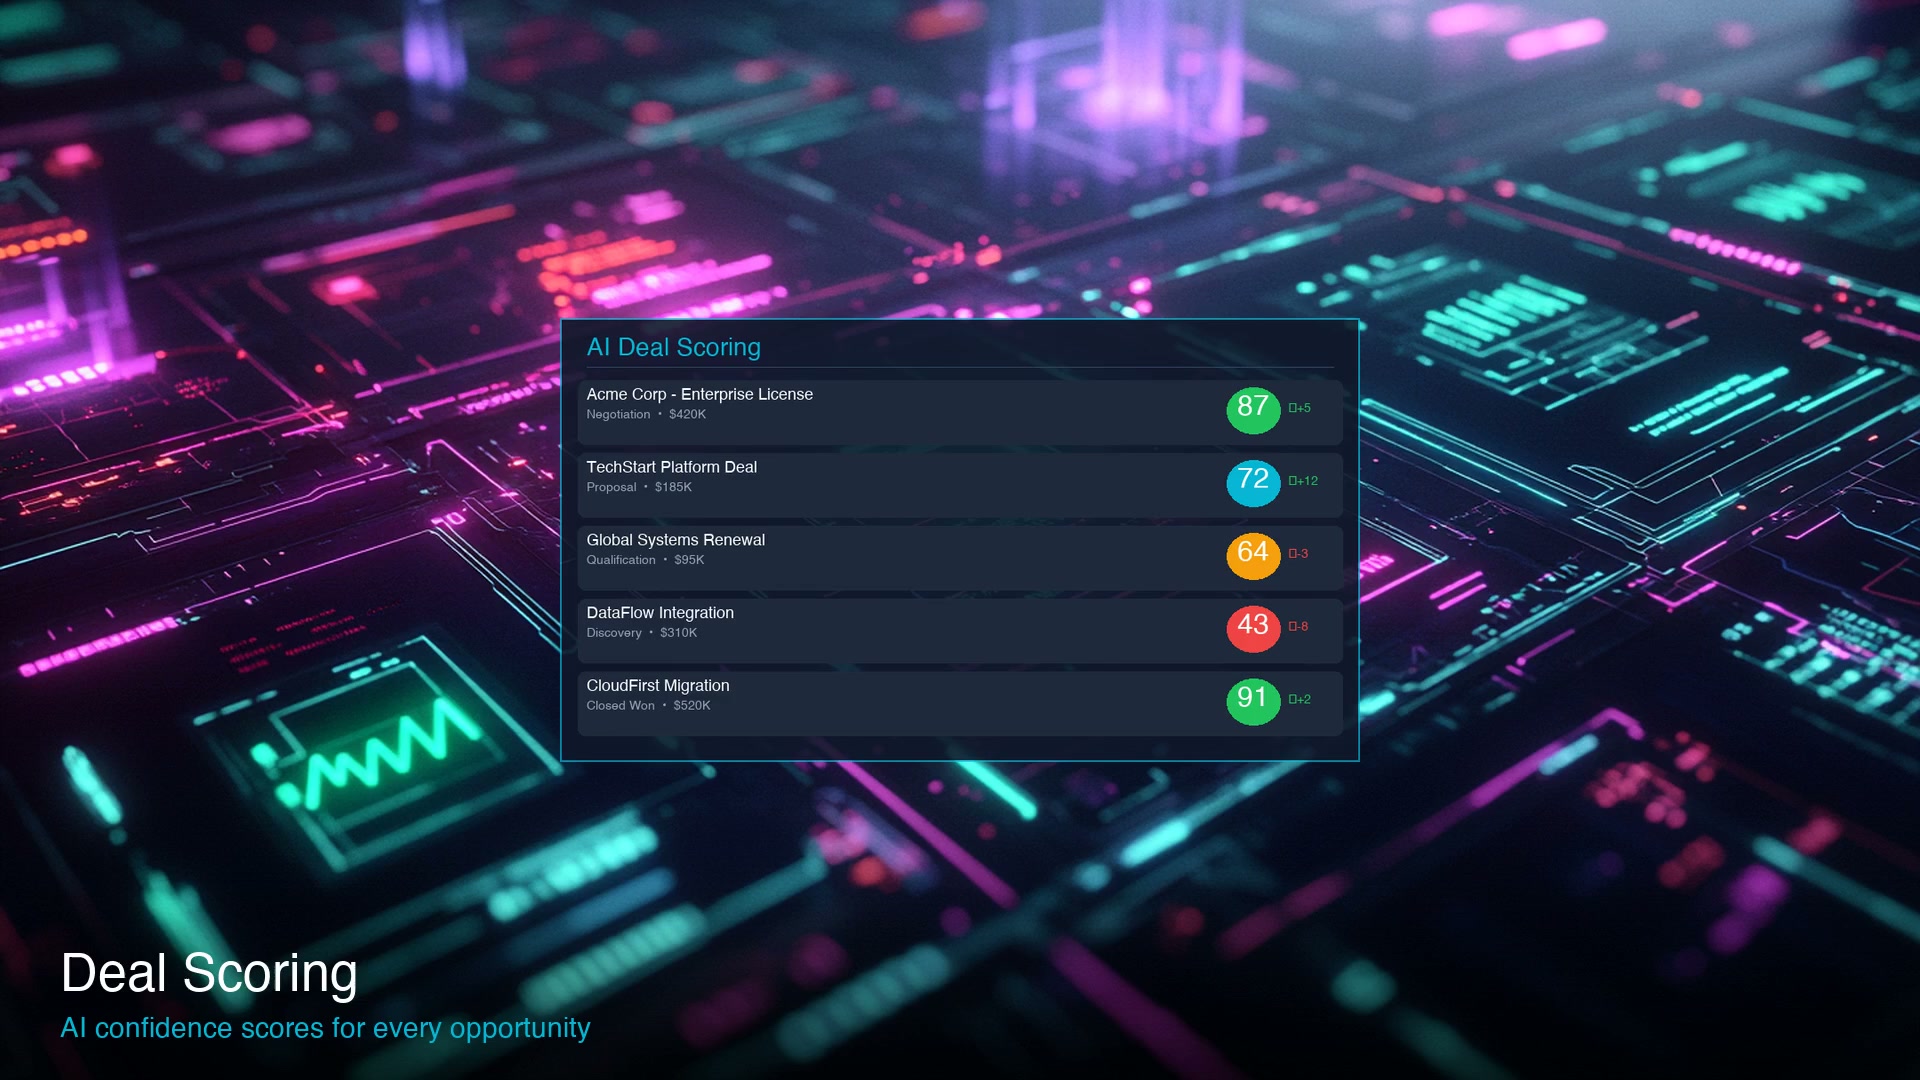1920x1080 pixels.
Task: Click Negotiation $420K stage details
Action: click(x=646, y=415)
